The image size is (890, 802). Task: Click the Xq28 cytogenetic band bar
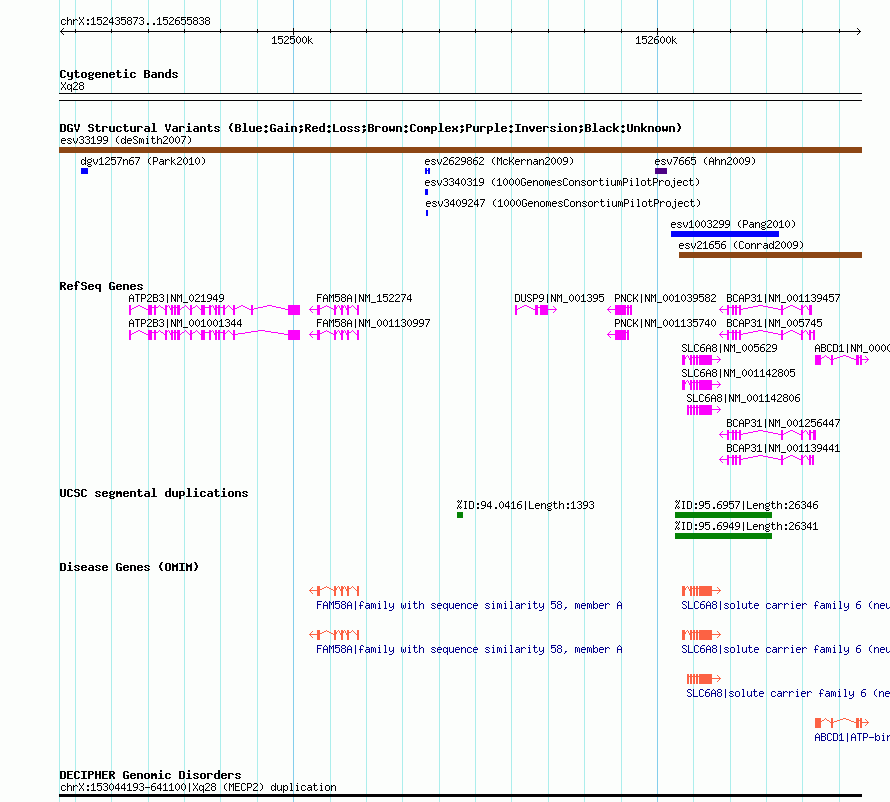pyautogui.click(x=460, y=97)
